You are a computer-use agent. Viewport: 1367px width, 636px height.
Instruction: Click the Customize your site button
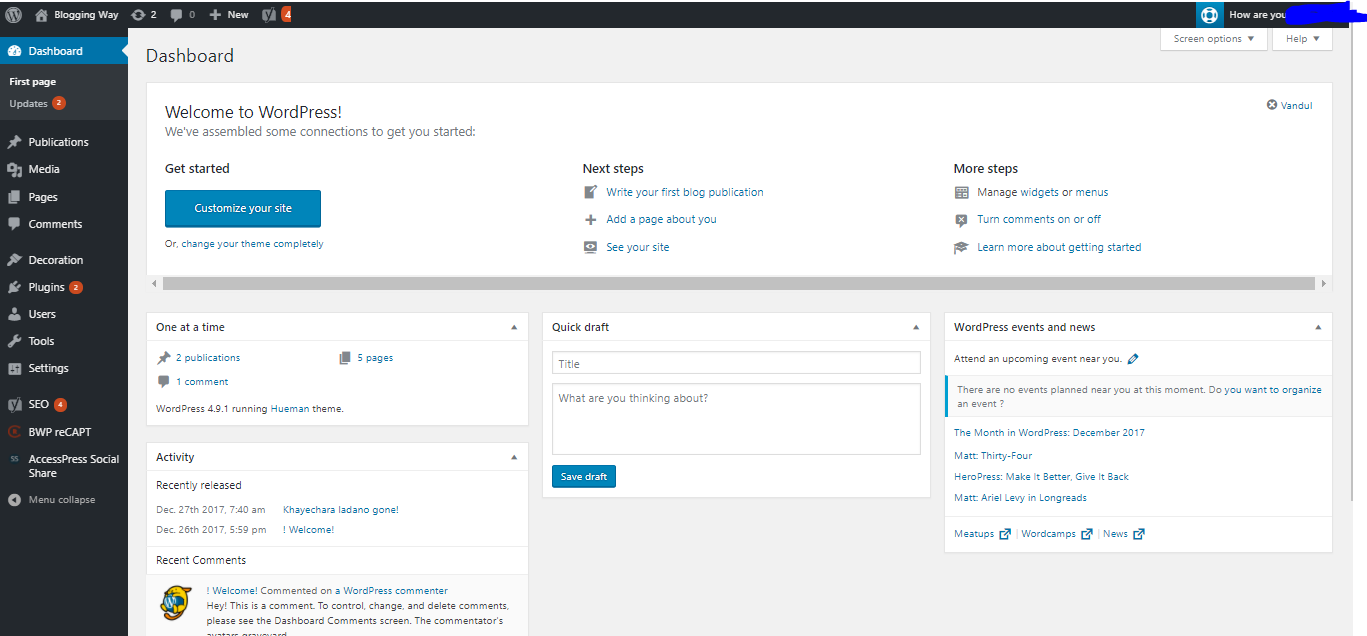click(x=243, y=208)
